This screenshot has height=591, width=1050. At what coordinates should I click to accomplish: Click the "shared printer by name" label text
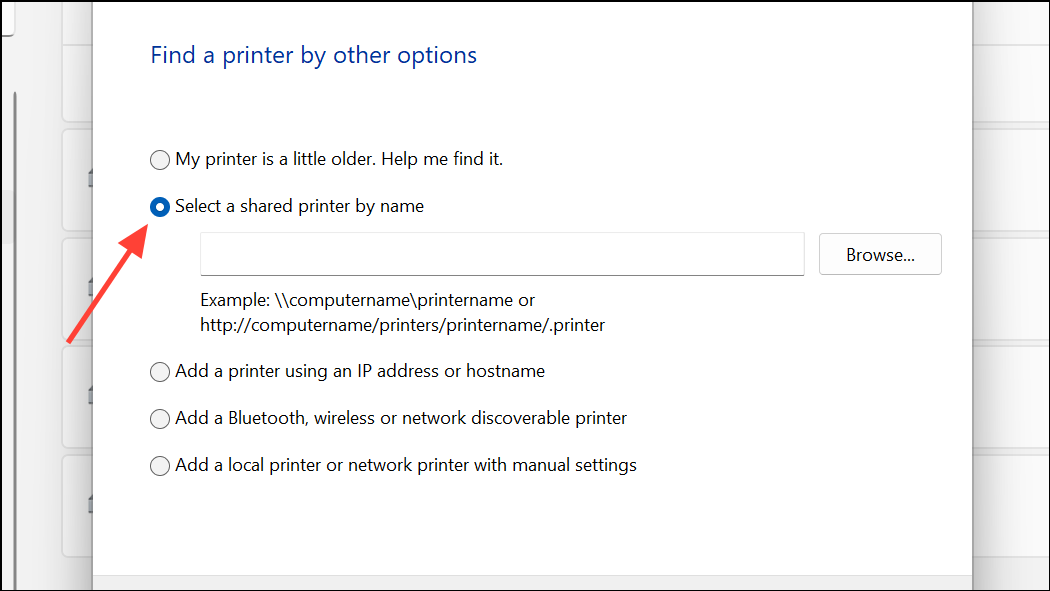pos(331,206)
